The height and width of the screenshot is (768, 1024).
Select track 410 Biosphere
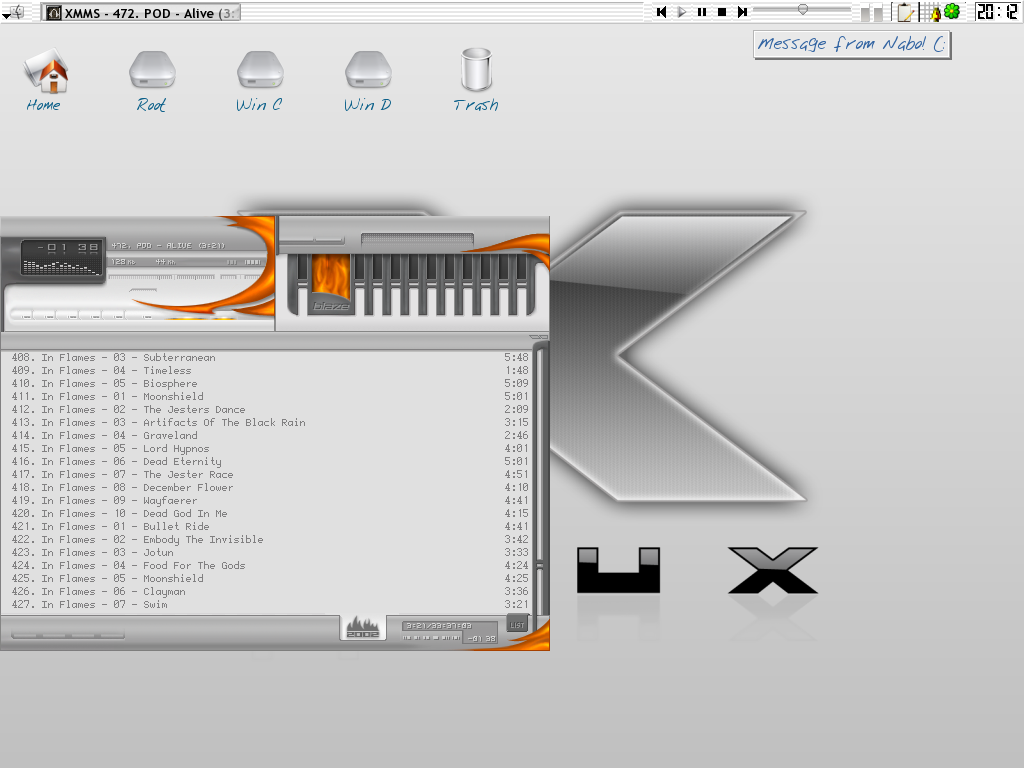[x=270, y=383]
